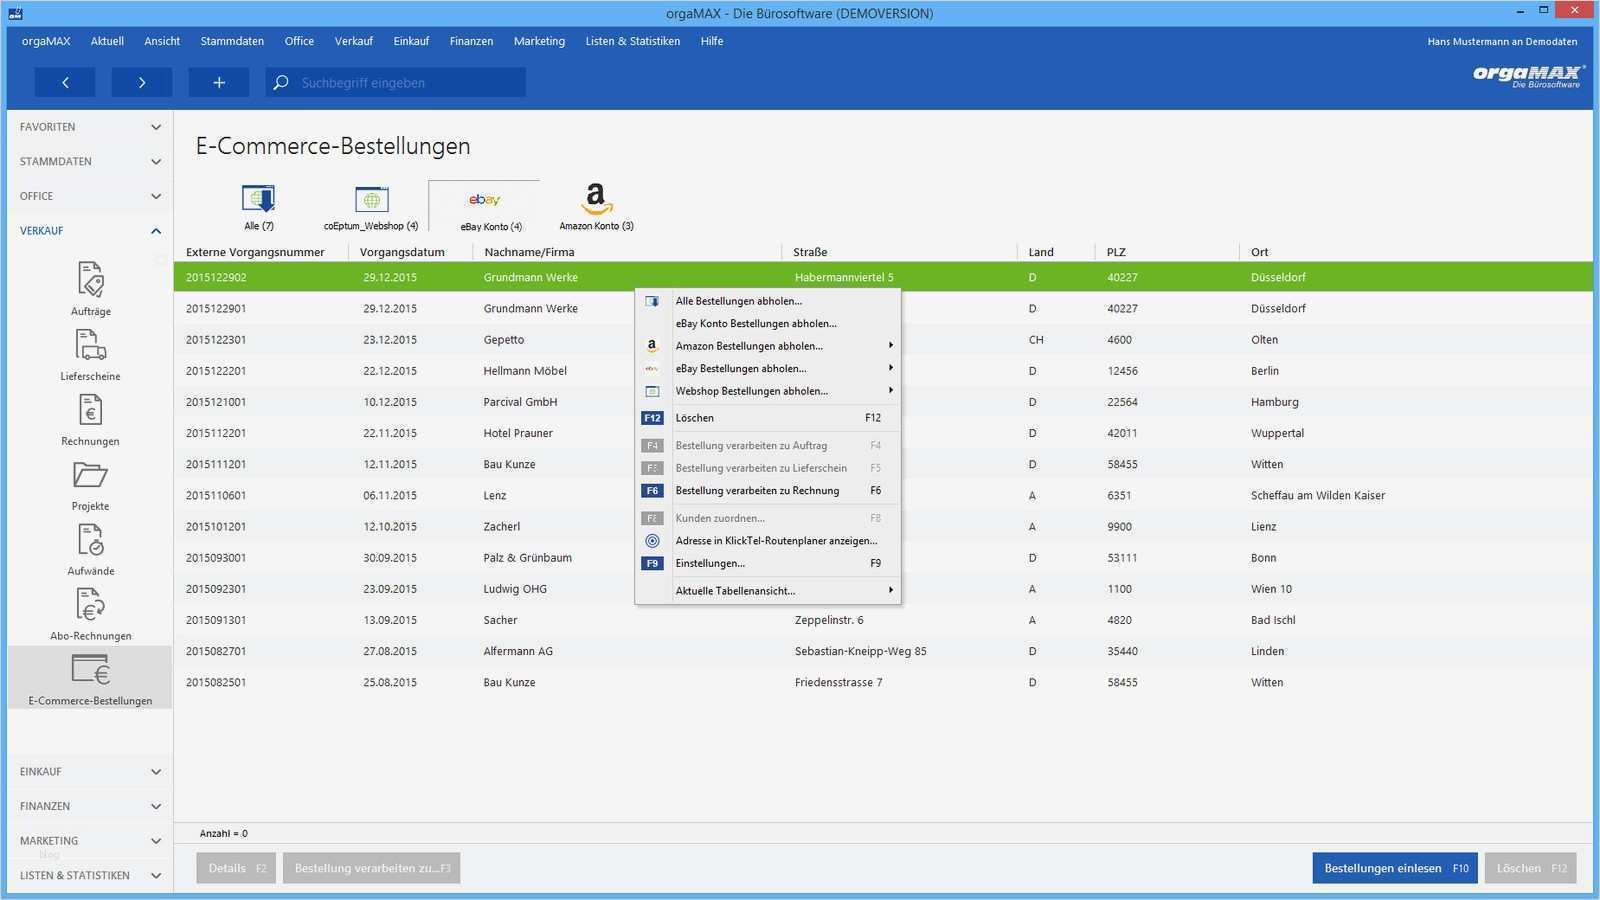1600x900 pixels.
Task: Click the Amazon icon in context menu
Action: tap(652, 346)
